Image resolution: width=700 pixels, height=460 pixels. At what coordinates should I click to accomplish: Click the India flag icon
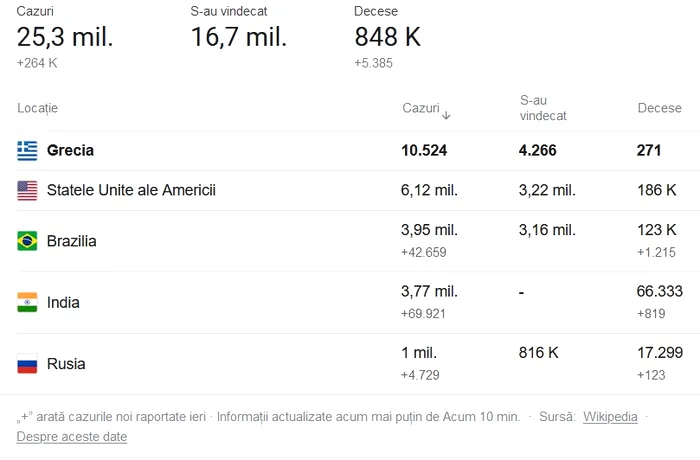27,302
